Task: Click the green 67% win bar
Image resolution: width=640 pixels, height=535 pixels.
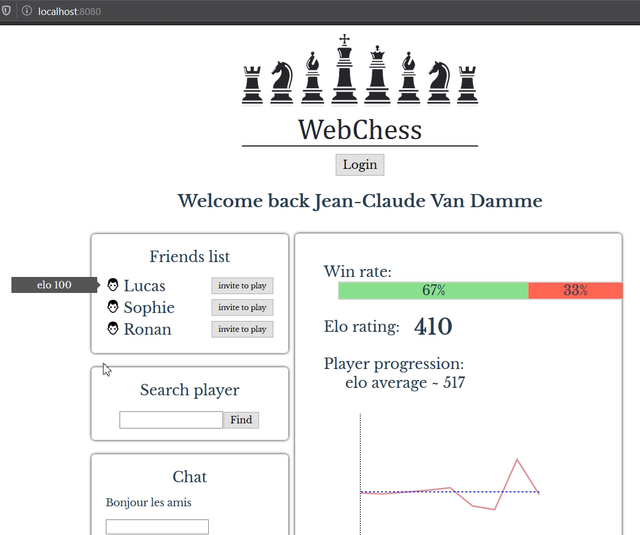Action: pos(433,291)
